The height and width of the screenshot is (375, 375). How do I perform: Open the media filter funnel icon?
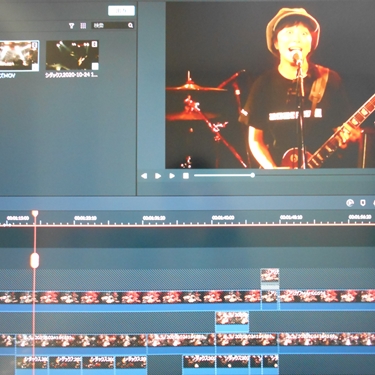[71, 26]
